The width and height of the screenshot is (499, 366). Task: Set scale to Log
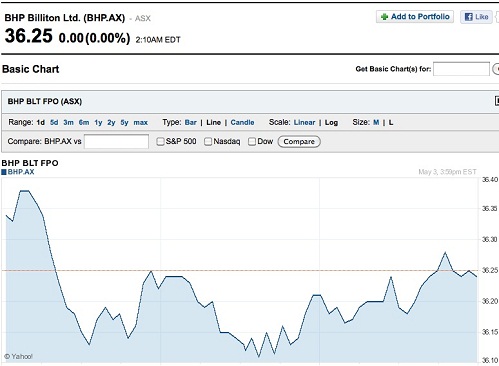click(x=331, y=122)
